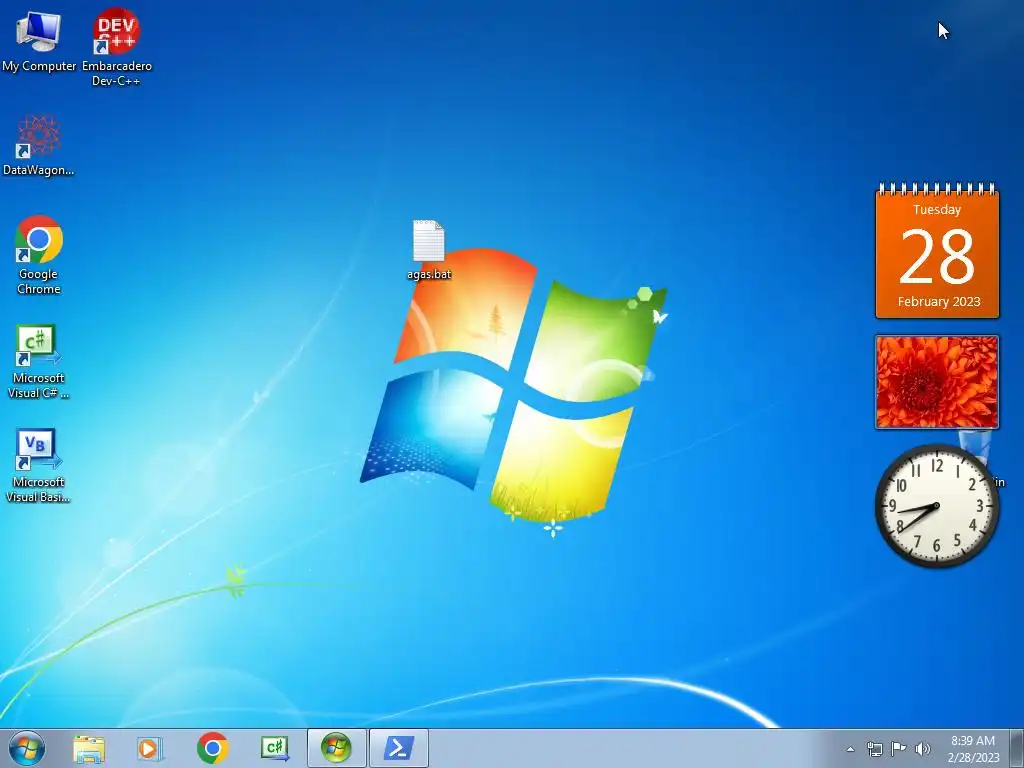Launch Windows Media Player from taskbar
The image size is (1024, 768).
pos(150,748)
